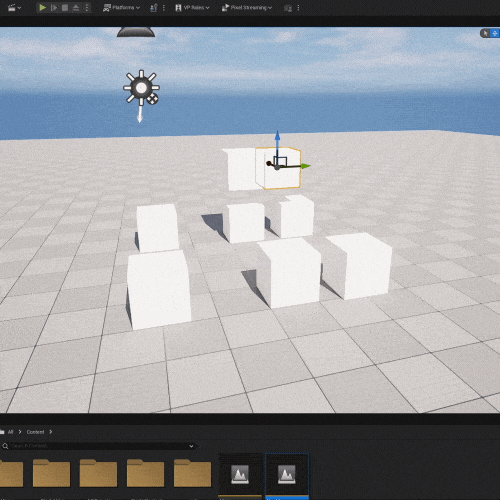Click the Search Content input field
This screenshot has height=500, width=500.
pyautogui.click(x=98, y=446)
